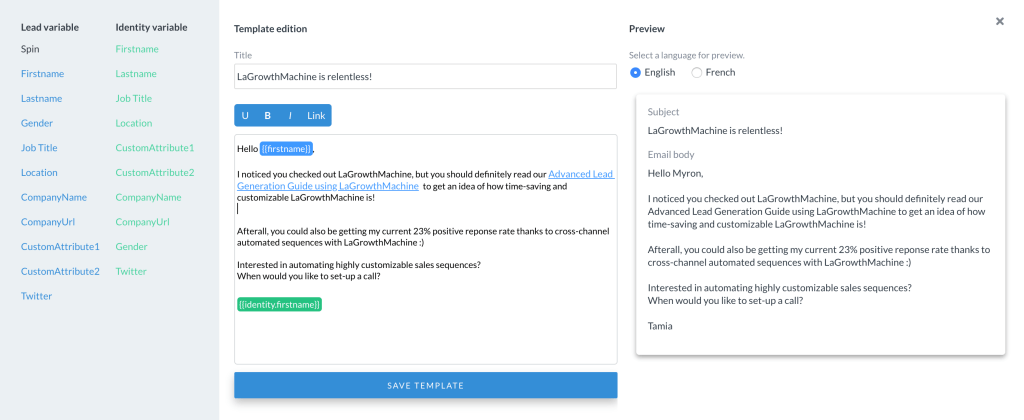This screenshot has height=420, width=1024.
Task: Insert lead CustomAttribute2 variable
Action: pos(60,271)
